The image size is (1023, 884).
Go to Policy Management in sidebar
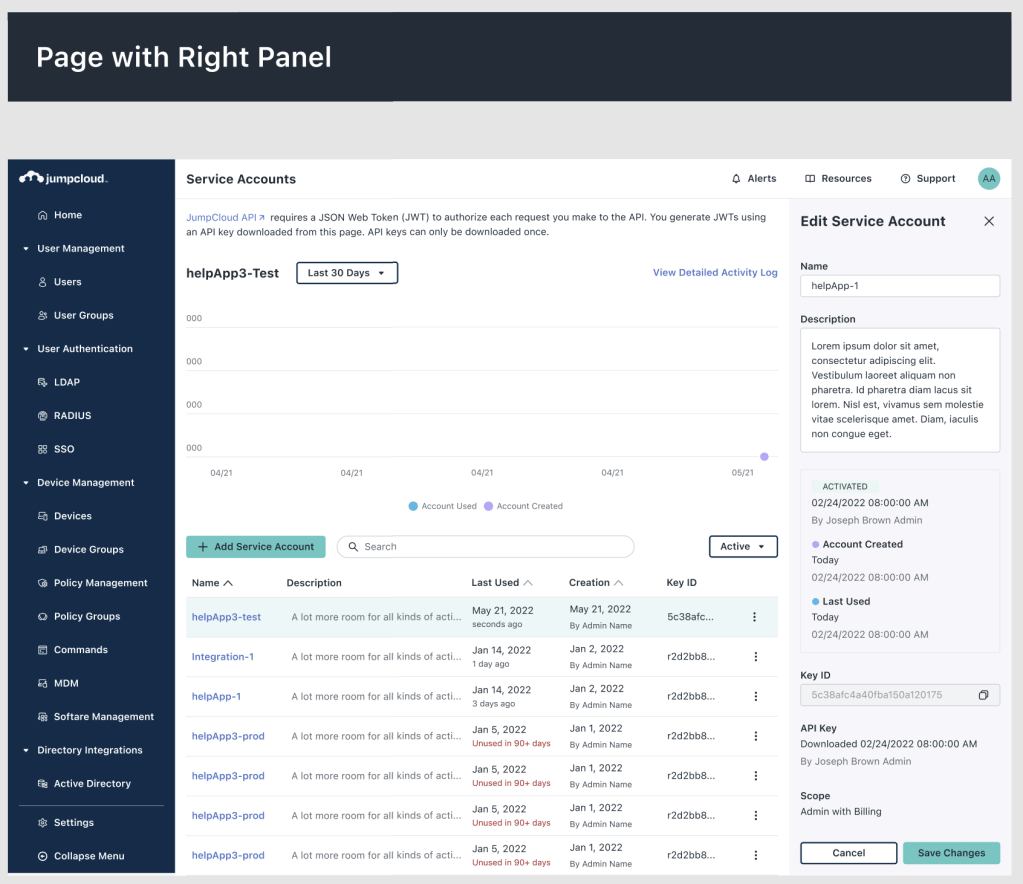(100, 583)
